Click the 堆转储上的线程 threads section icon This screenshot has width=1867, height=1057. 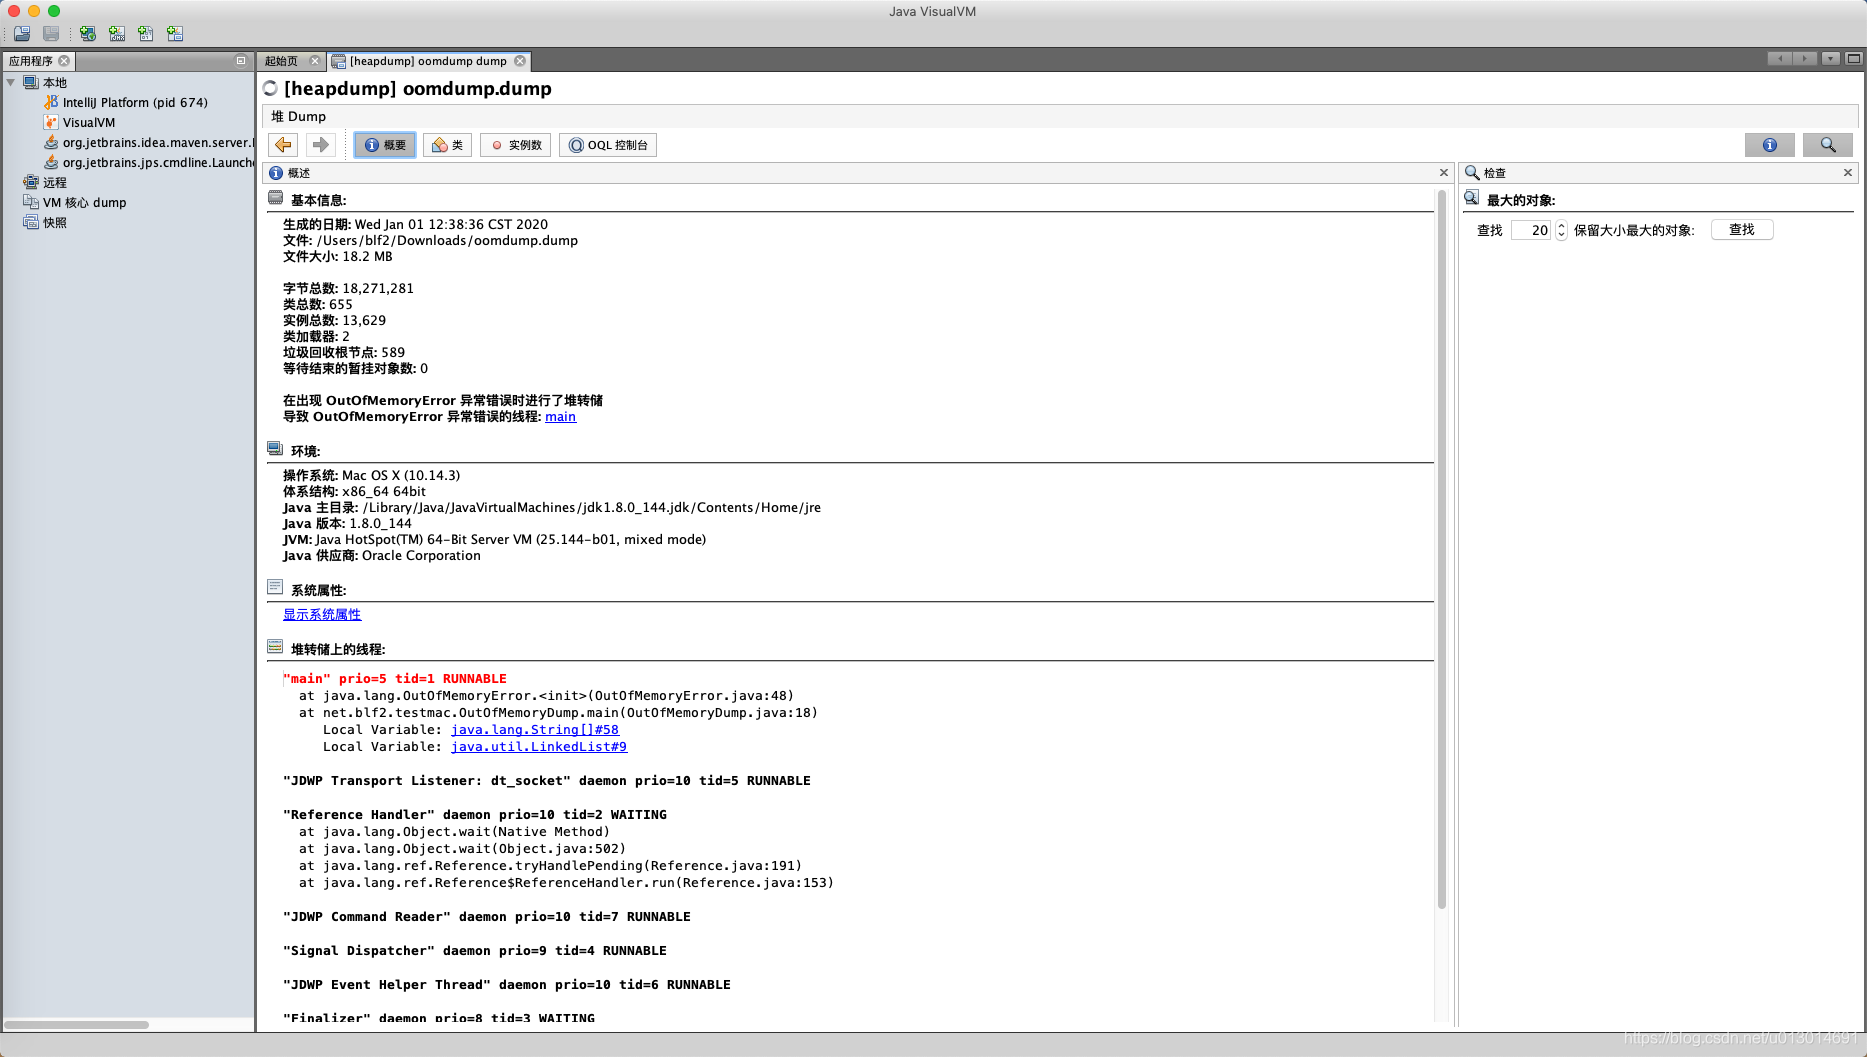[276, 647]
